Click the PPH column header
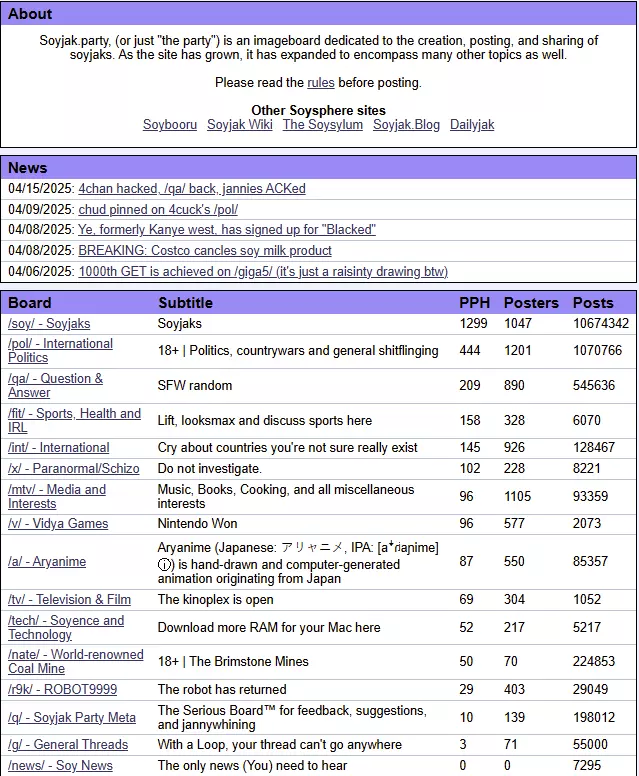This screenshot has height=776, width=639. coord(474,303)
